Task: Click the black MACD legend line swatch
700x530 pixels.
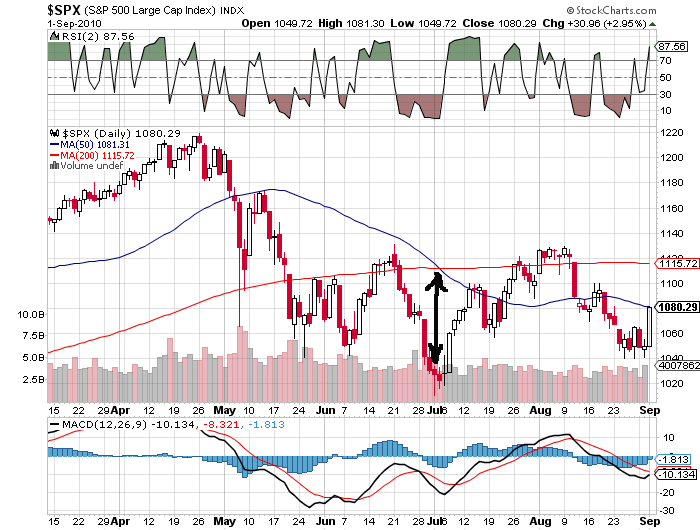Action: (54, 425)
